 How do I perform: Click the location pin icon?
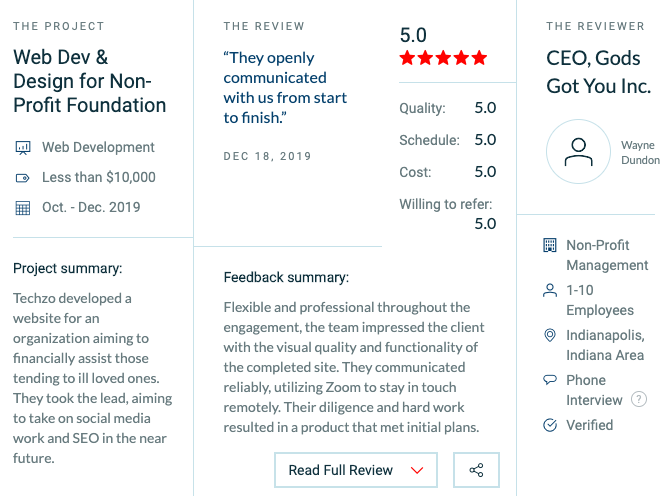[550, 335]
